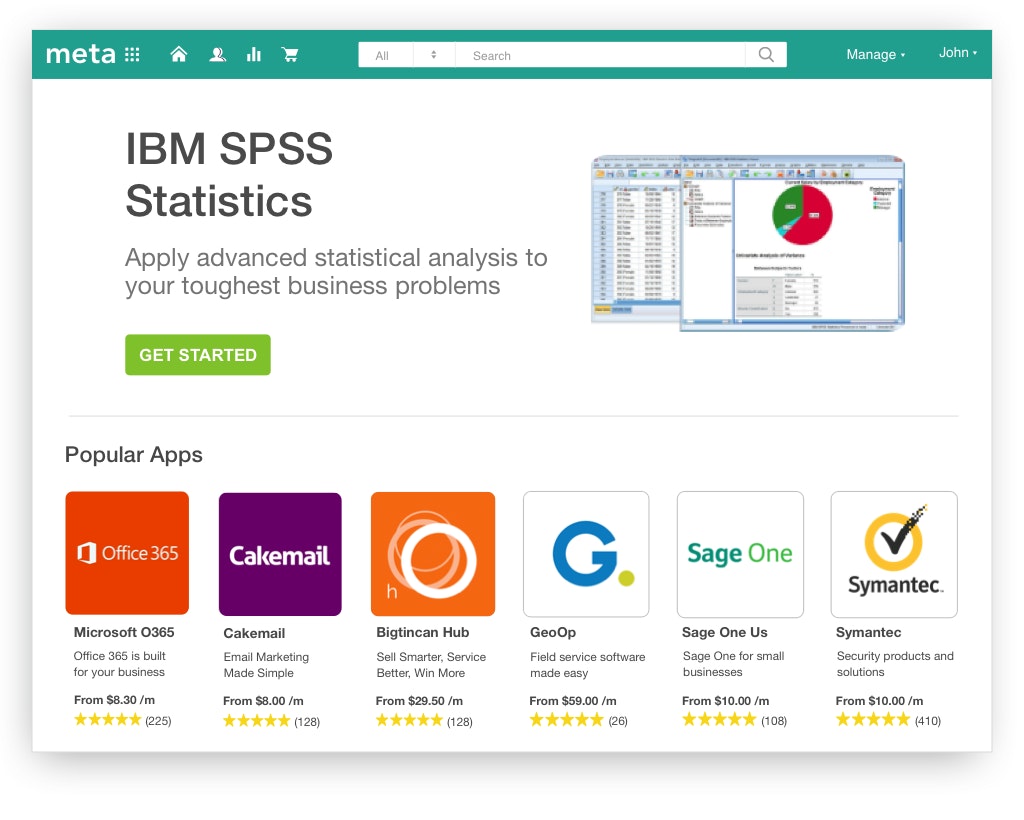Click 'Email Marketing Made Simple' description
The width and height of the screenshot is (1024, 820).
click(266, 665)
